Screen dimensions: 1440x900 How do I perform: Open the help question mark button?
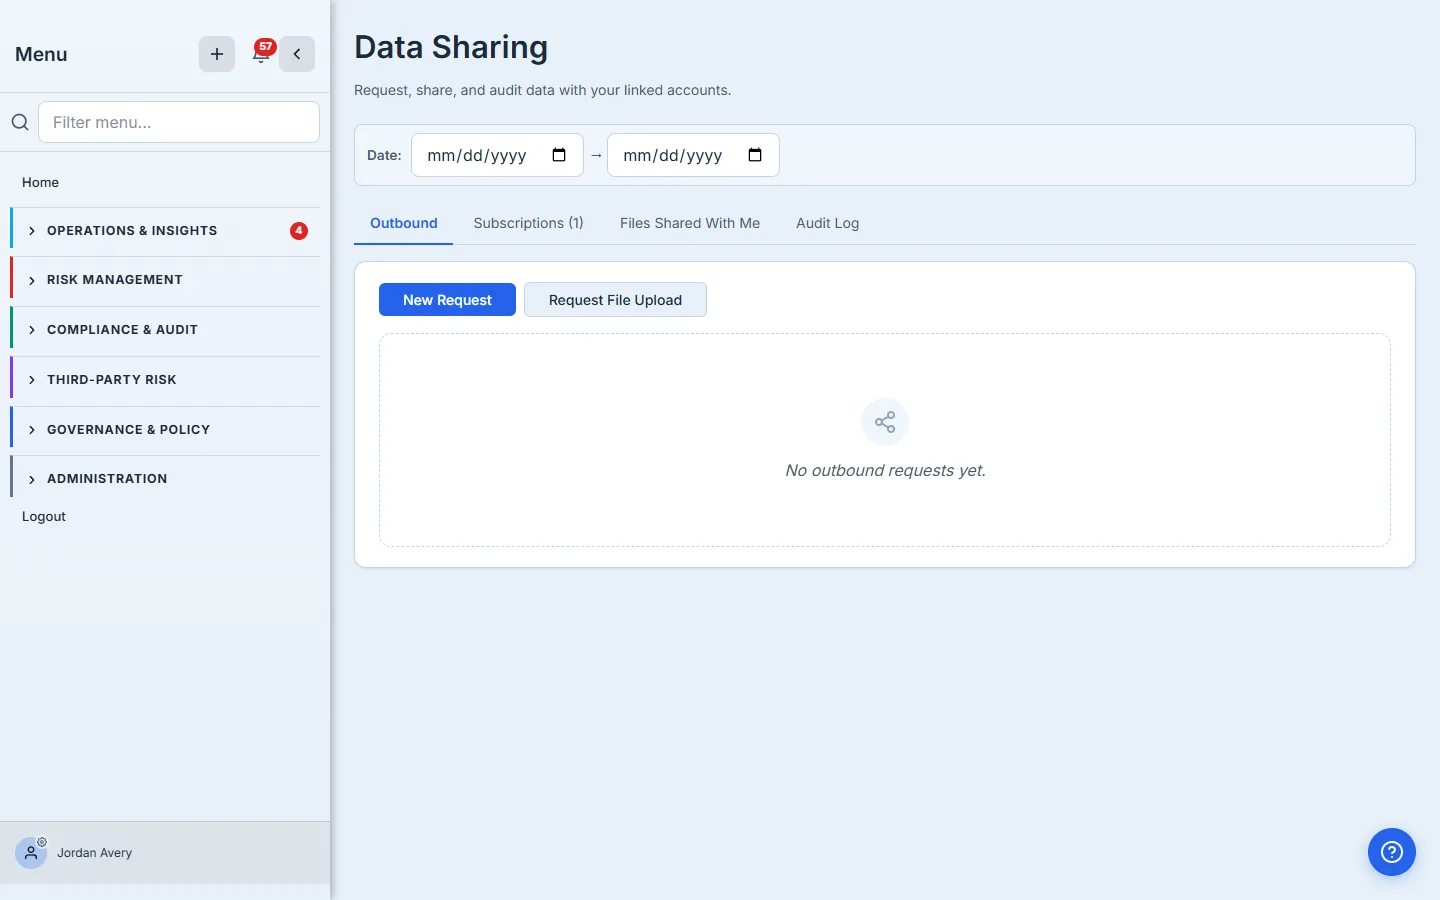coord(1392,852)
